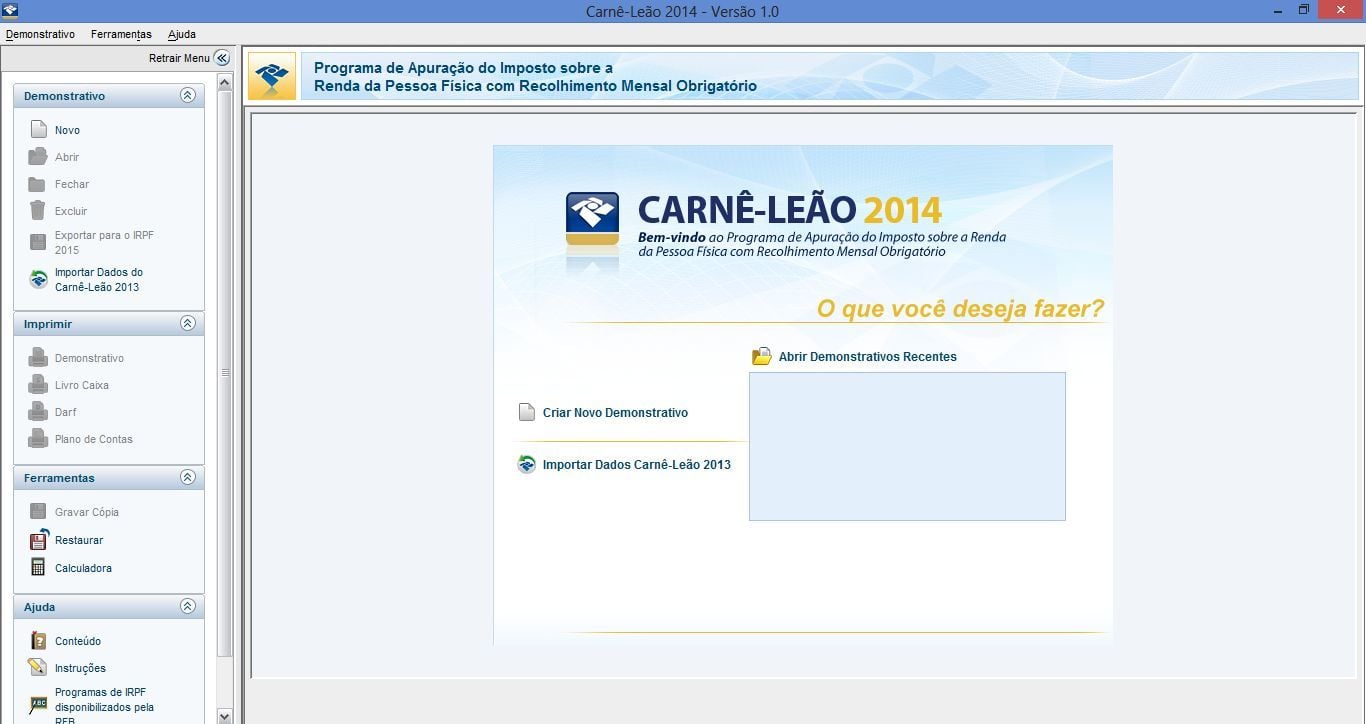The width and height of the screenshot is (1366, 724).
Task: Click the Gravar Cópia diskette icon
Action: pyautogui.click(x=38, y=511)
